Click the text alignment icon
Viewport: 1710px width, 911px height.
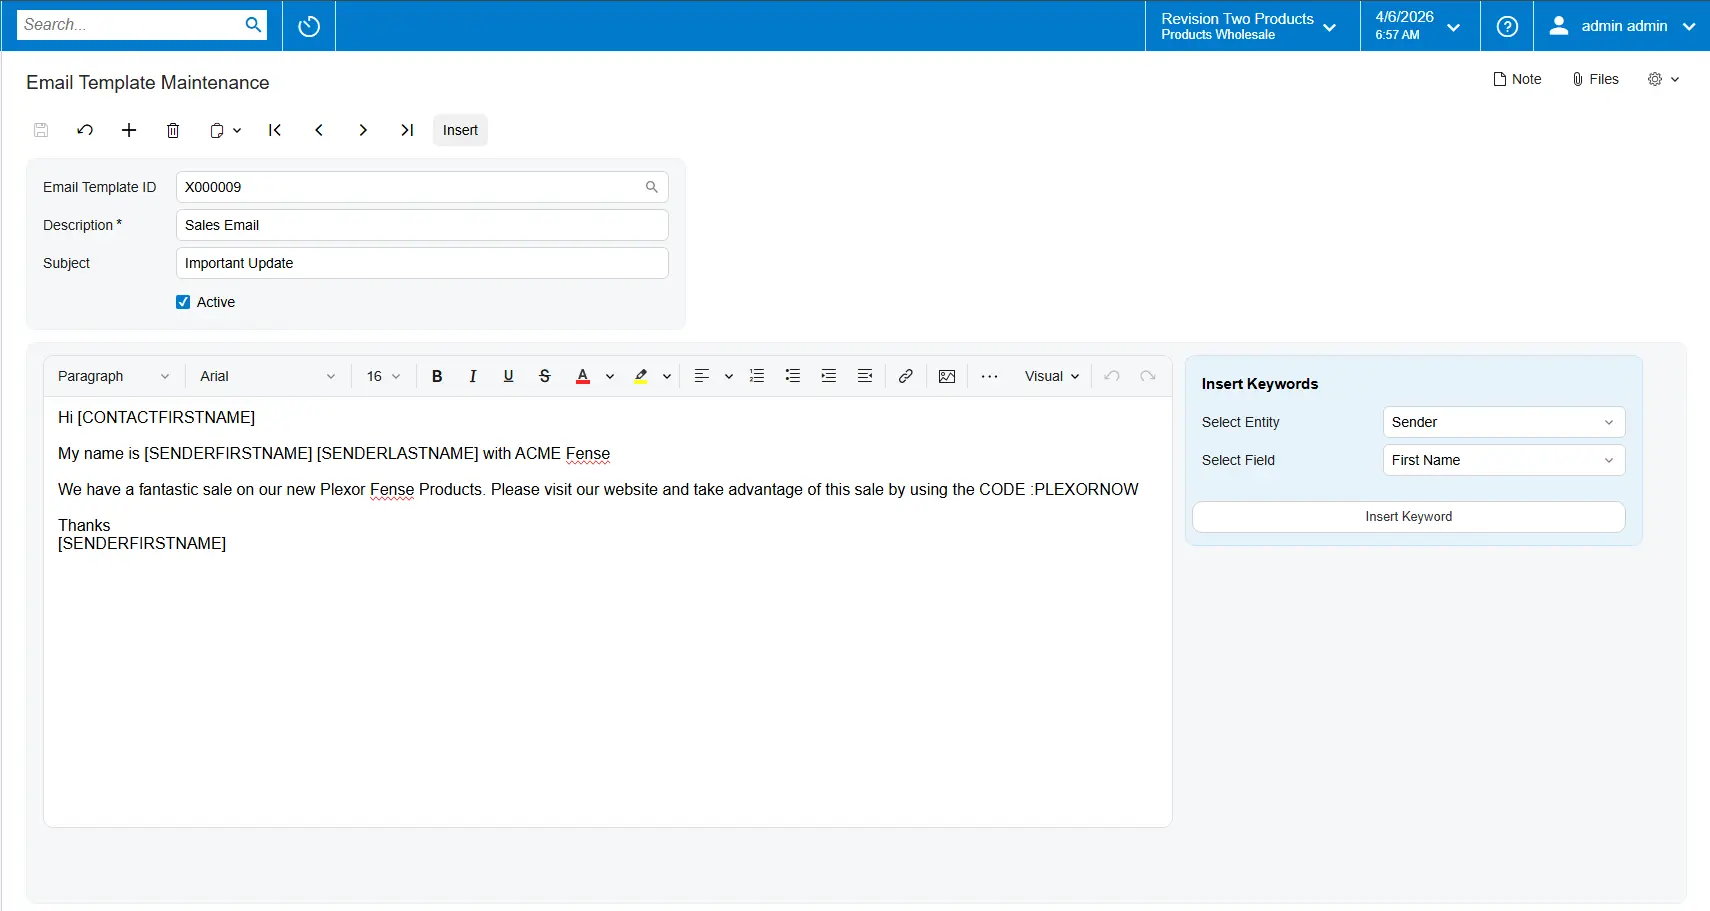coord(702,376)
